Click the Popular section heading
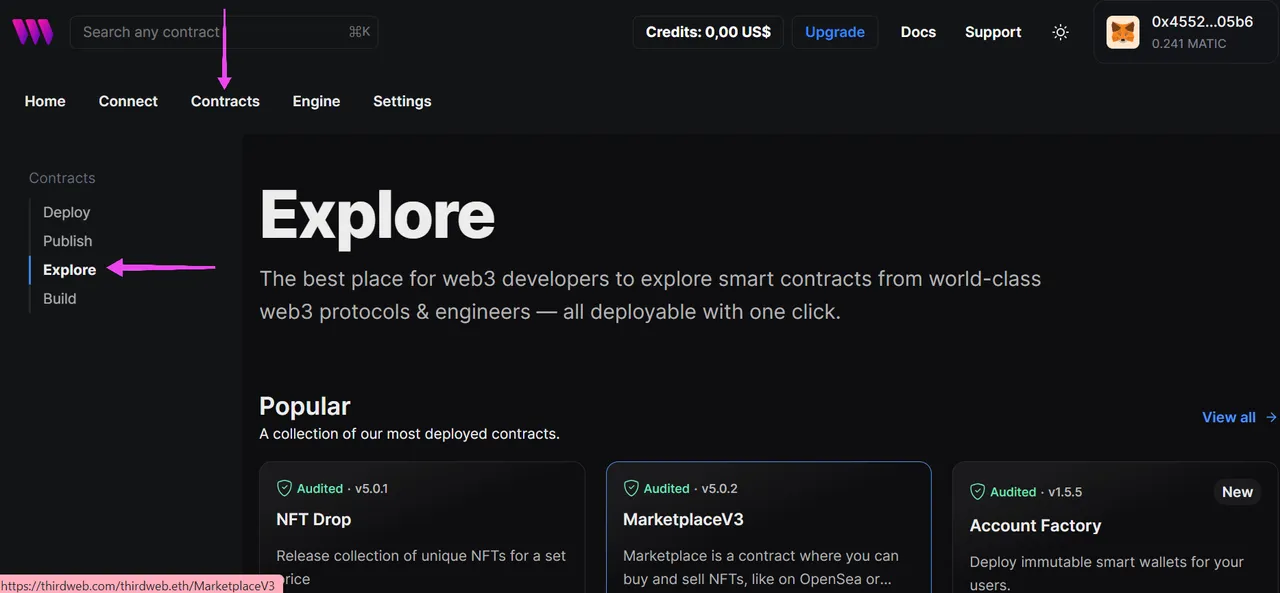 click(x=305, y=406)
